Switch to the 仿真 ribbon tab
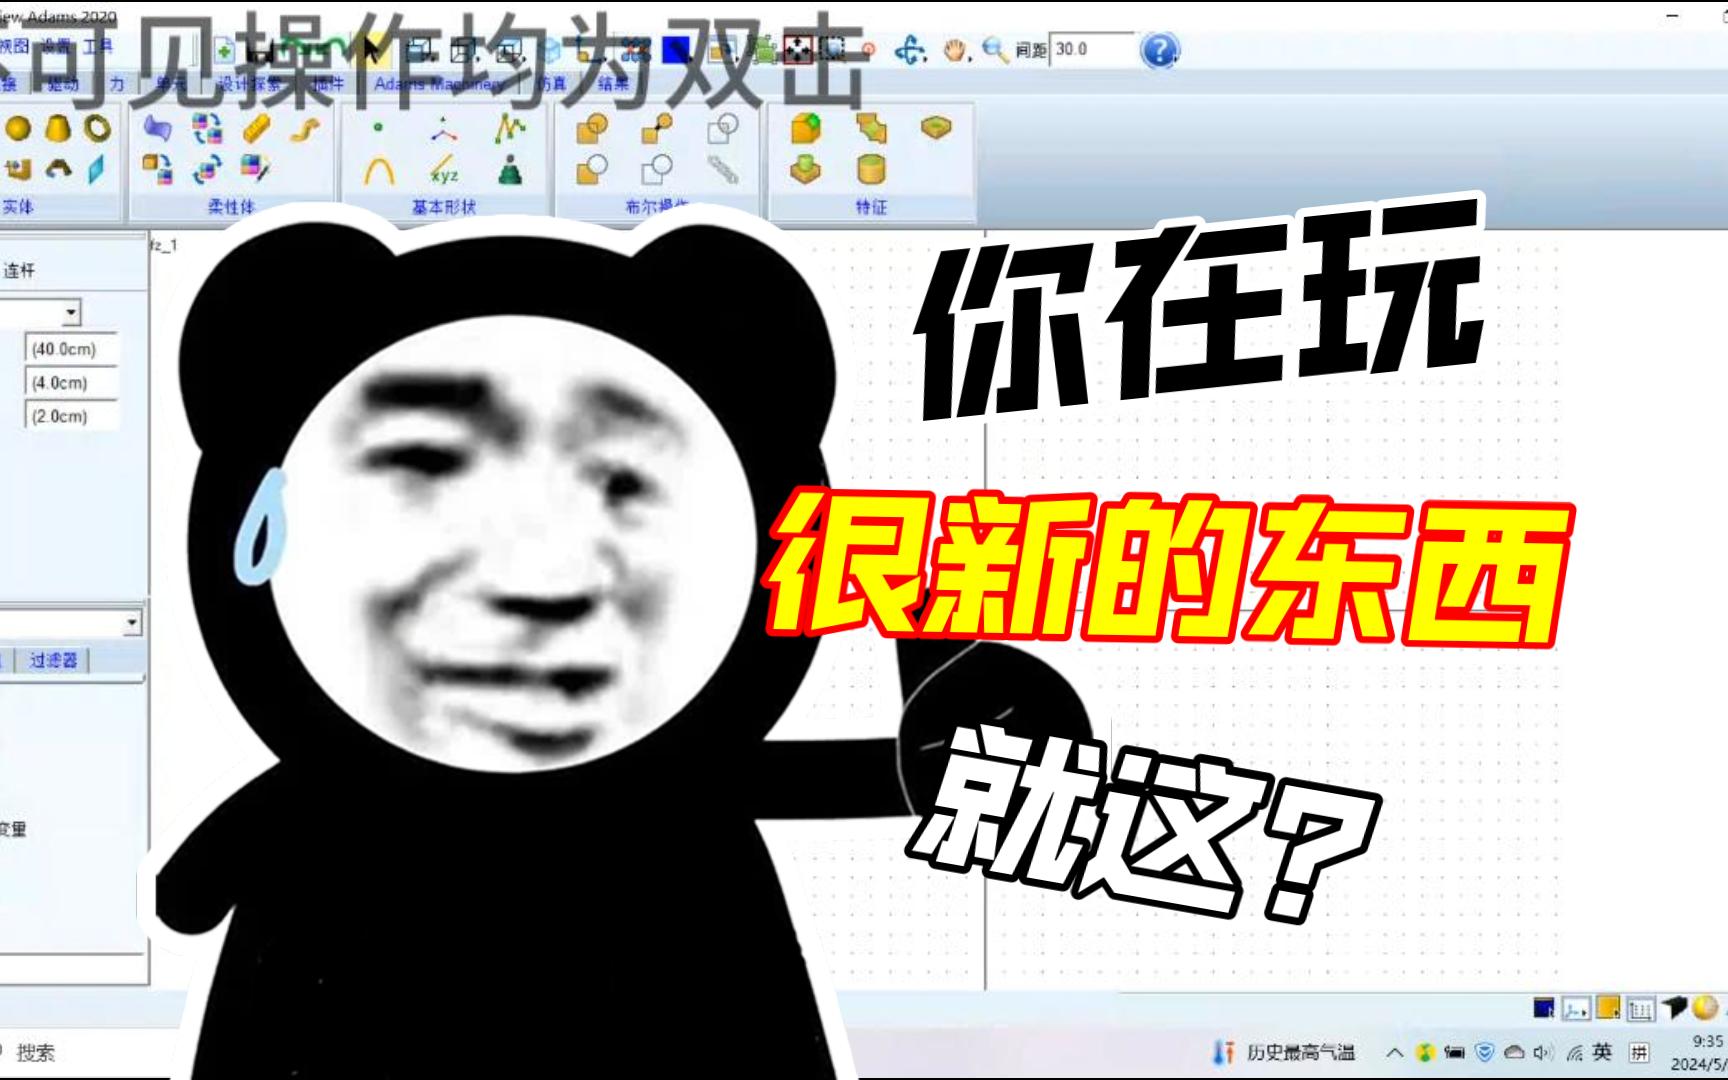This screenshot has height=1080, width=1728. (552, 84)
